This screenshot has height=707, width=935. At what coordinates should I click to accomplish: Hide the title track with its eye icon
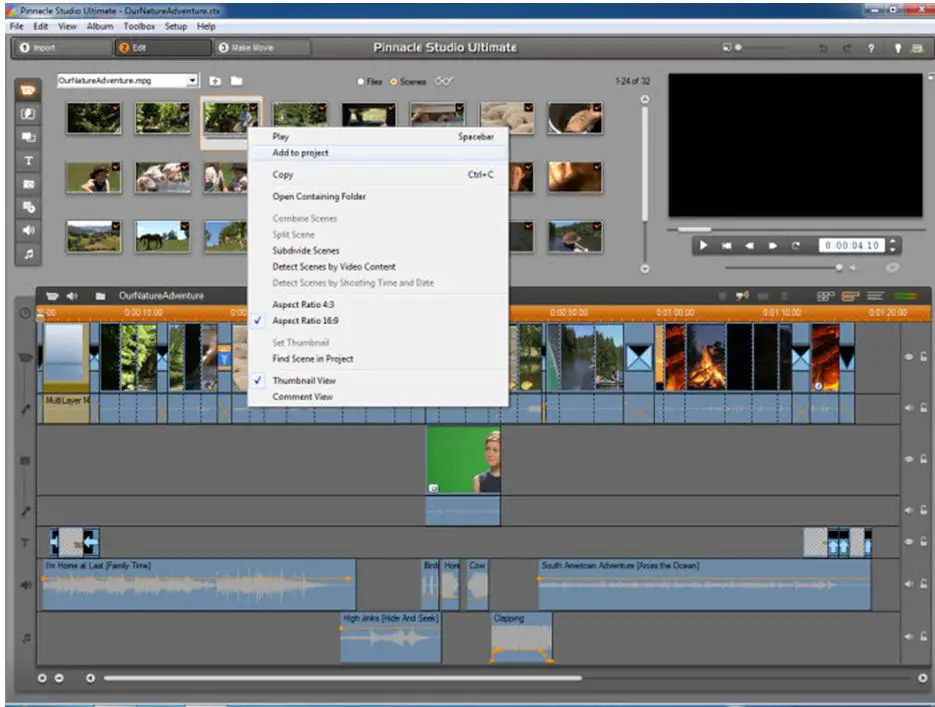click(x=909, y=542)
